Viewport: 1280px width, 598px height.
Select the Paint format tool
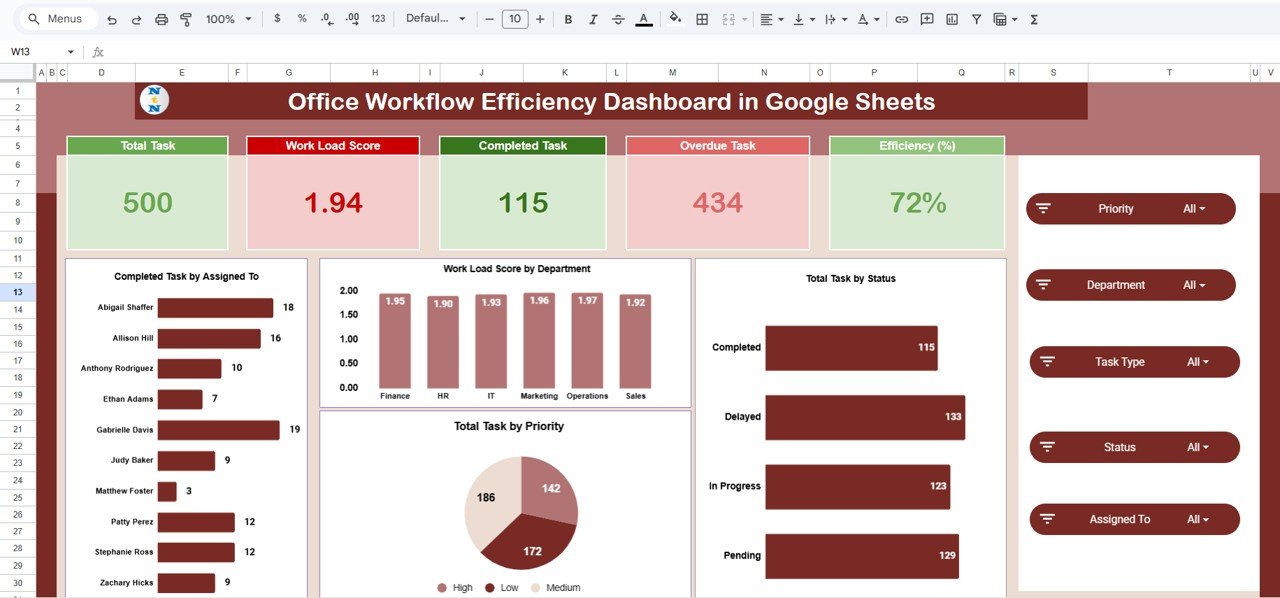[185, 19]
